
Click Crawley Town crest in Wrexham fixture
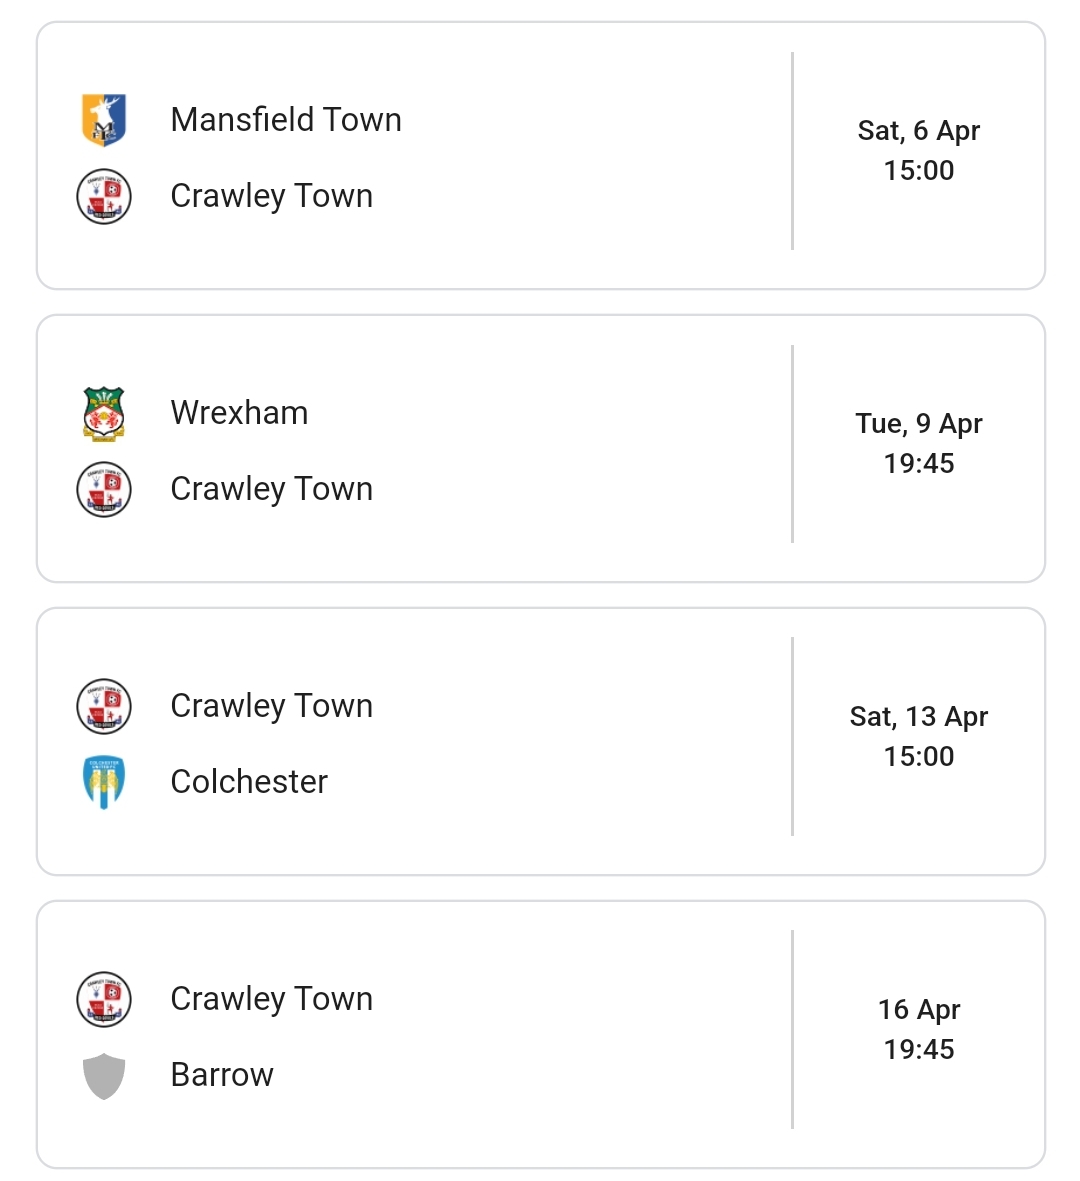click(104, 489)
